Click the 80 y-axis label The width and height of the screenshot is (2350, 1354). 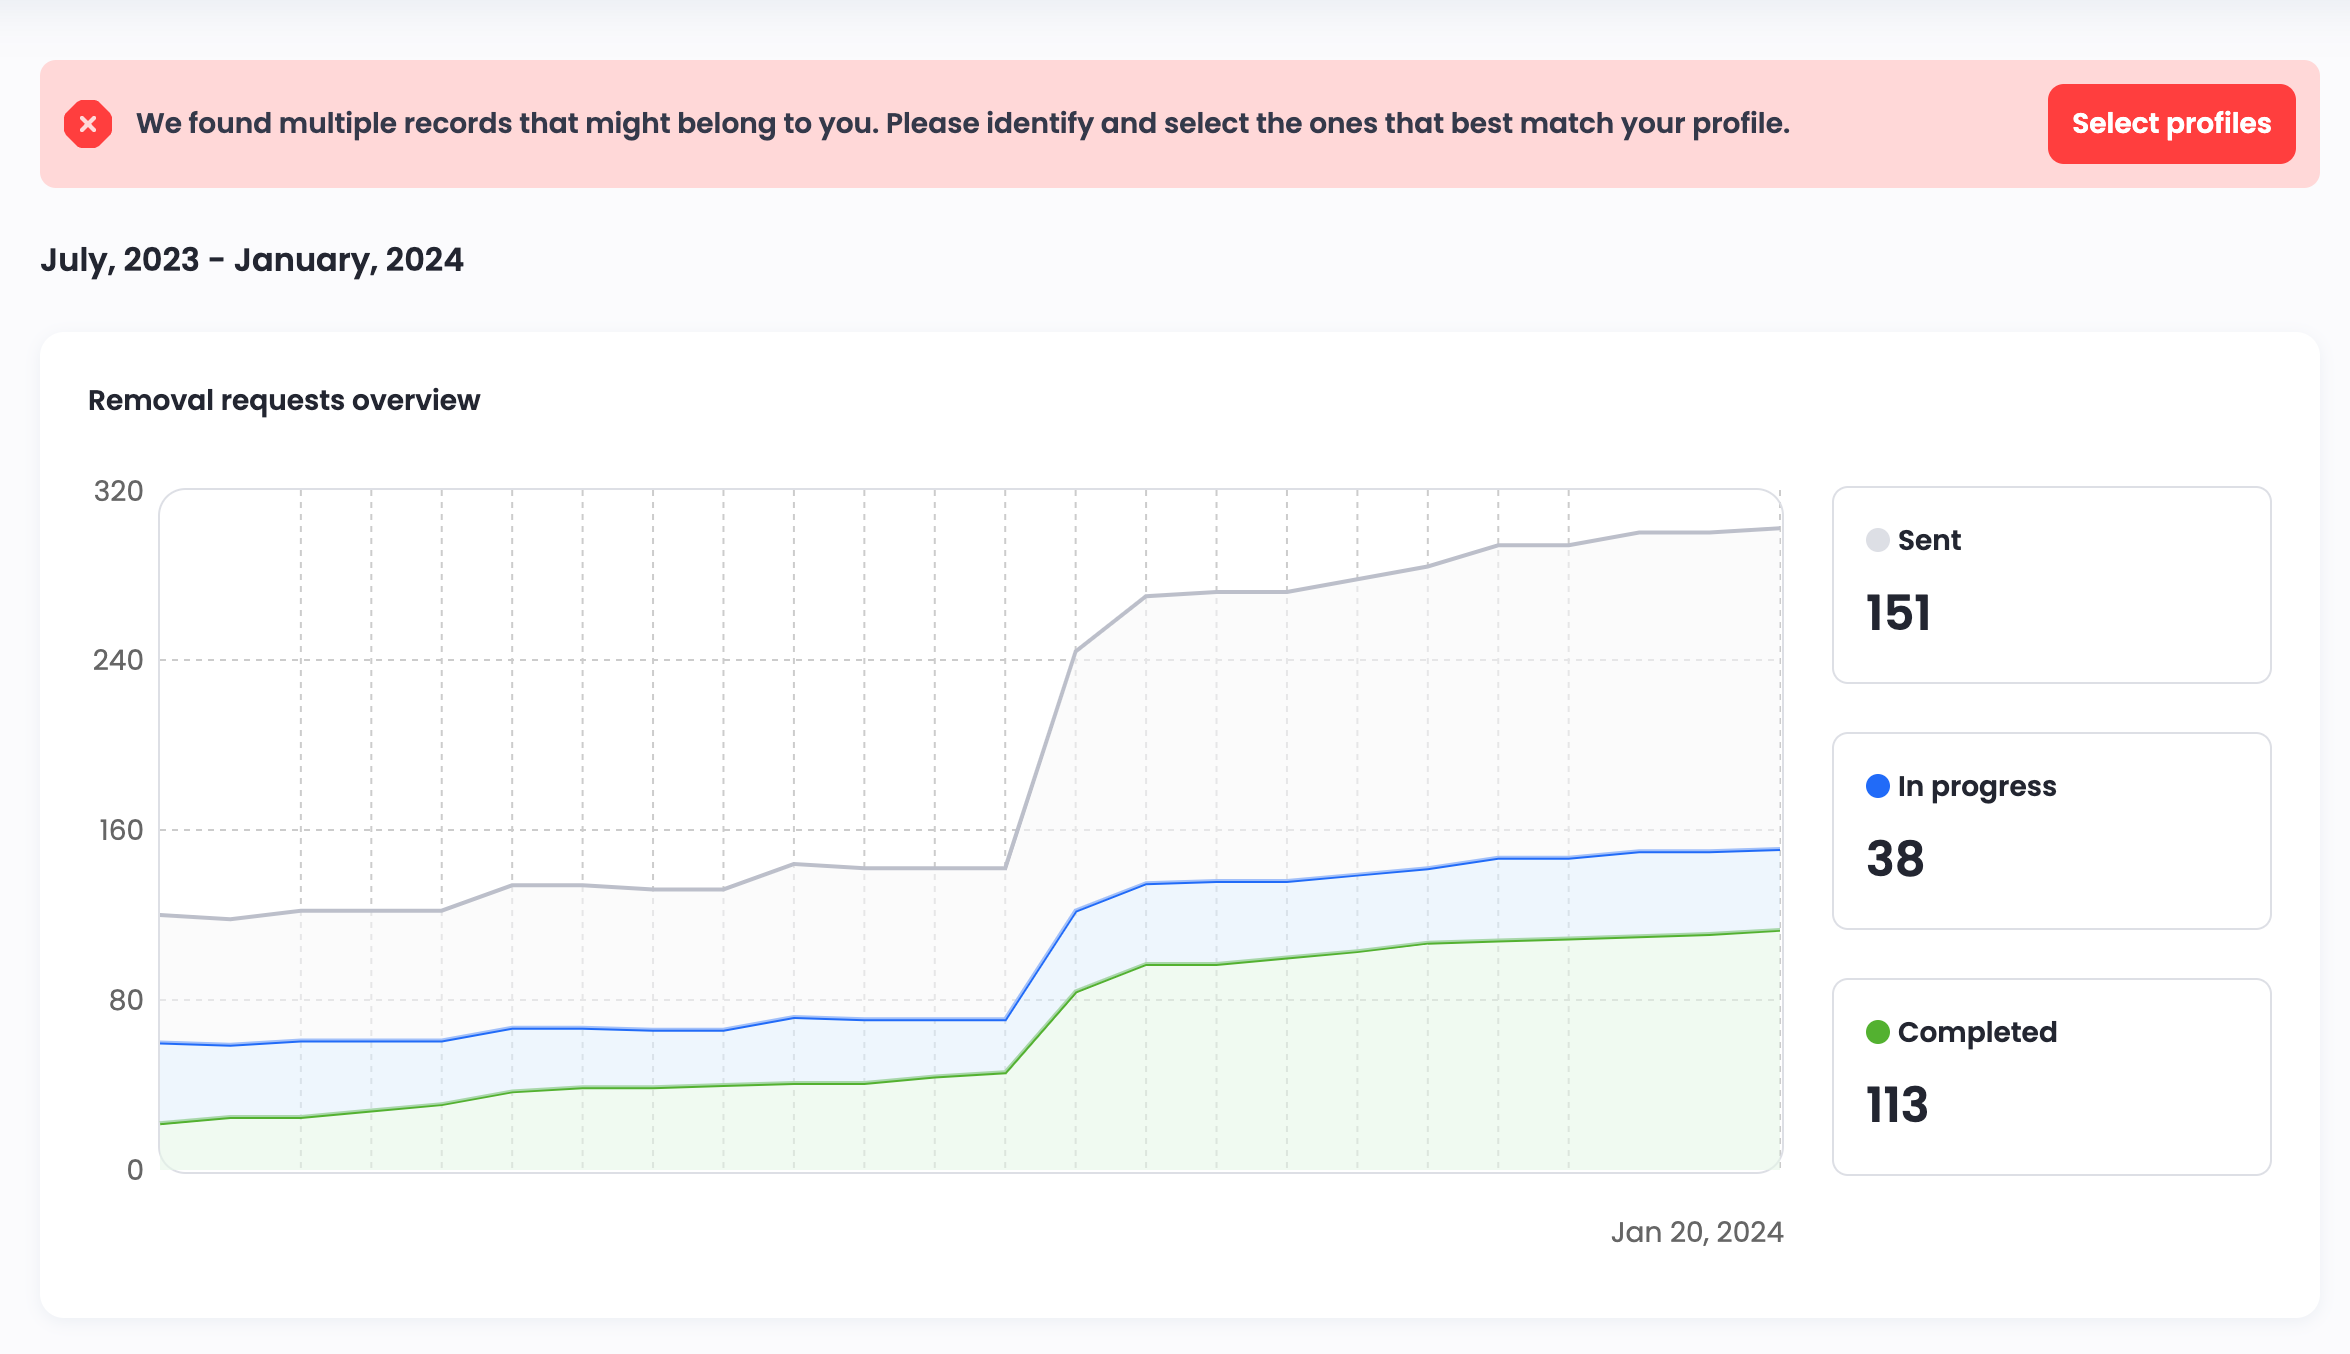(126, 1000)
